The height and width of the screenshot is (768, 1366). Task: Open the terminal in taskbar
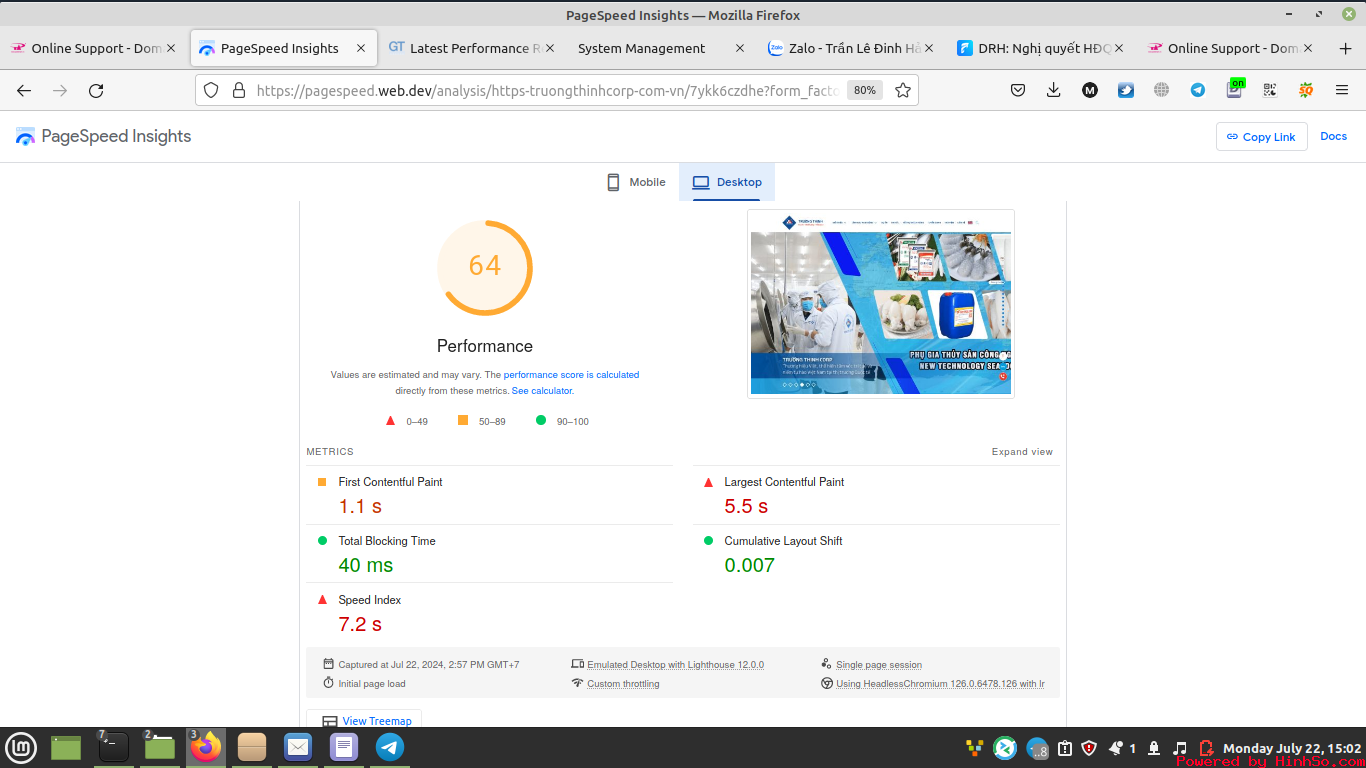coord(113,747)
